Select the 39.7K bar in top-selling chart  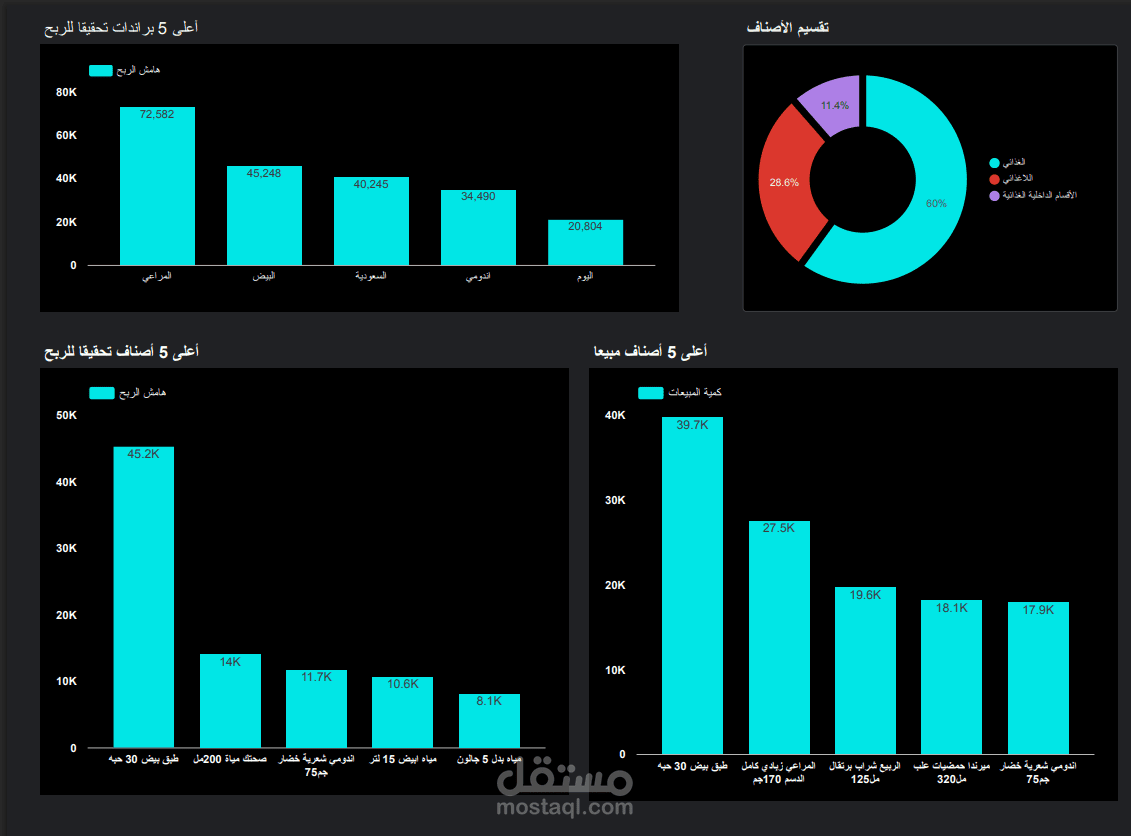point(692,586)
